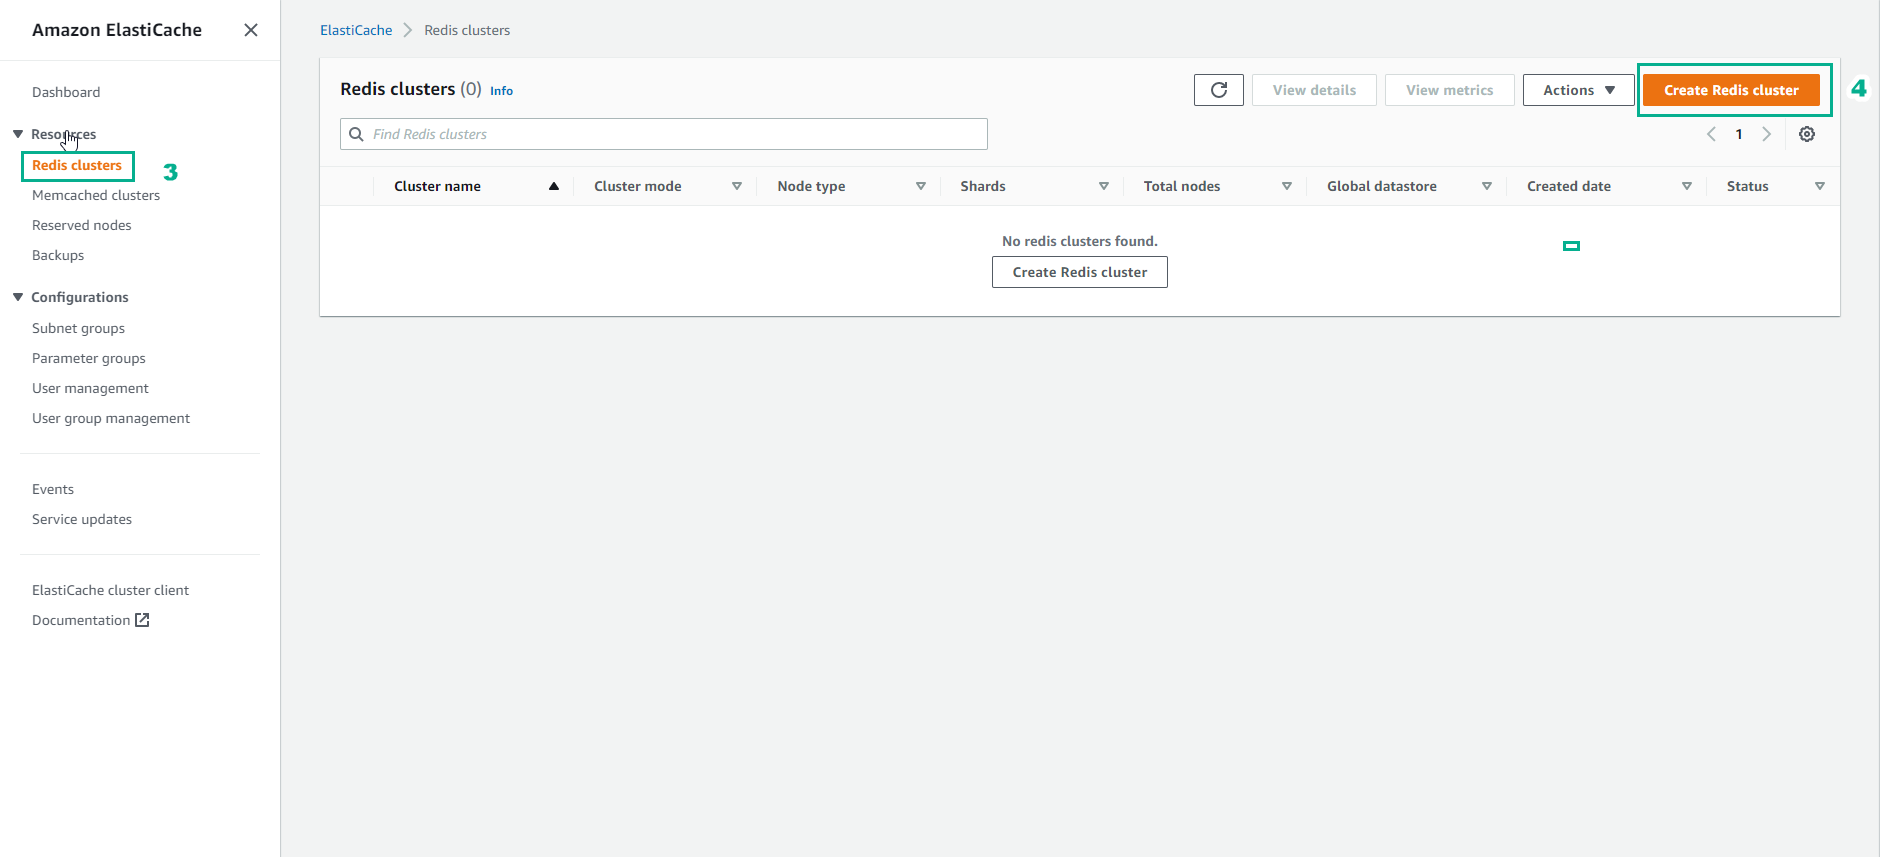This screenshot has height=857, width=1882.
Task: Click the search magnifier icon
Action: 356,134
